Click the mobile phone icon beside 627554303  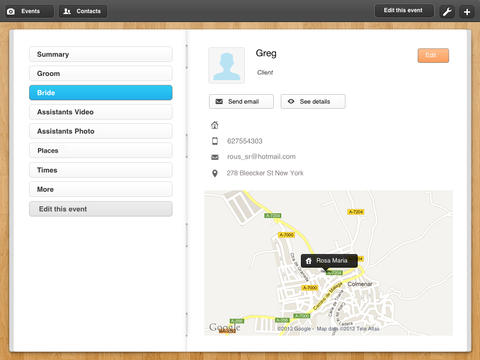click(x=215, y=141)
